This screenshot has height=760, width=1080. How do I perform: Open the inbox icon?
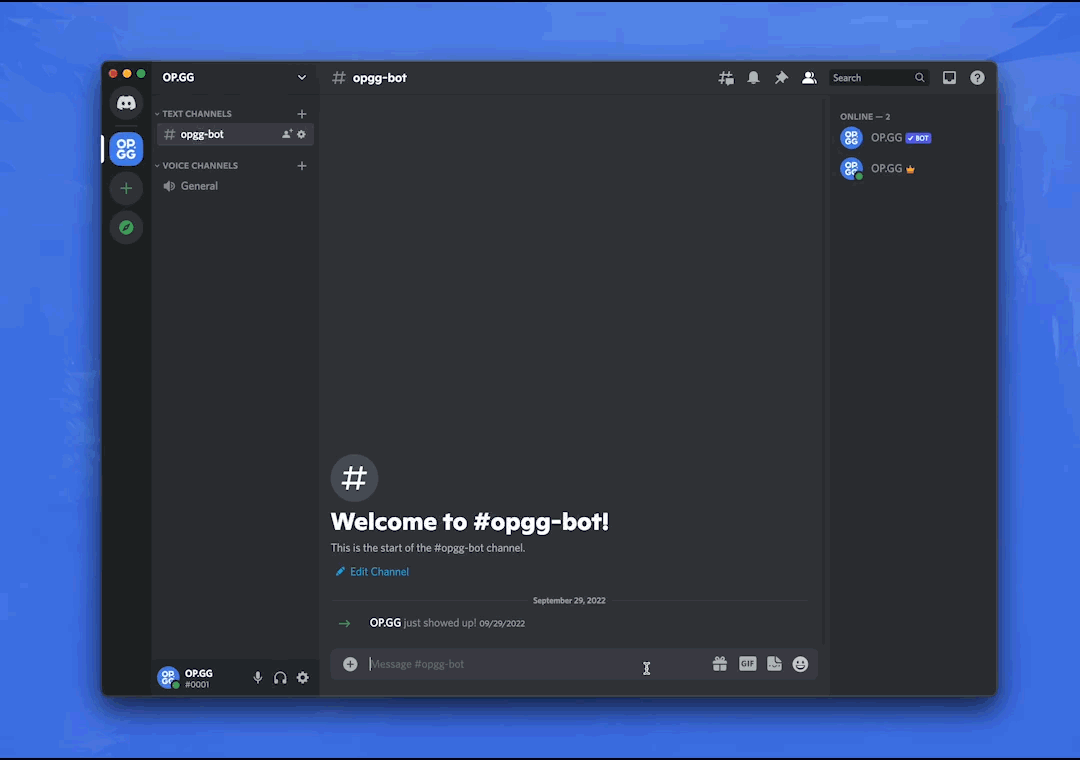[949, 78]
